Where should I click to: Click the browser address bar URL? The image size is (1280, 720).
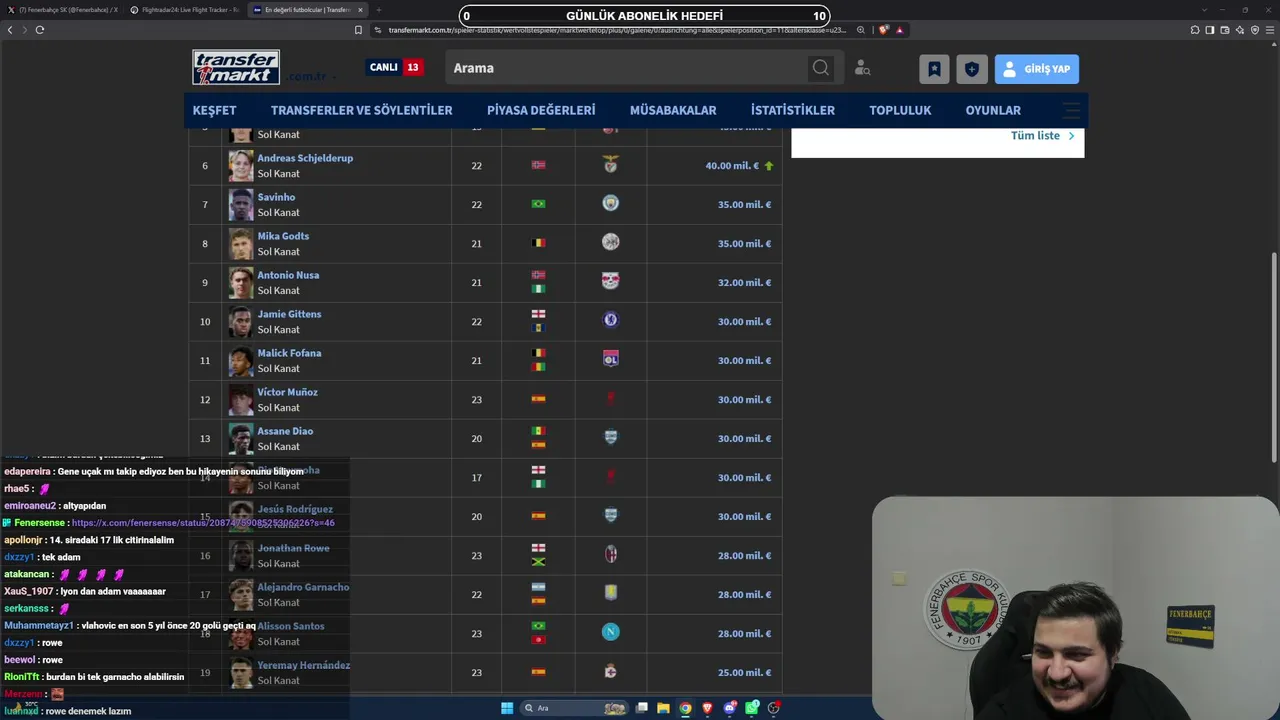[x=616, y=30]
